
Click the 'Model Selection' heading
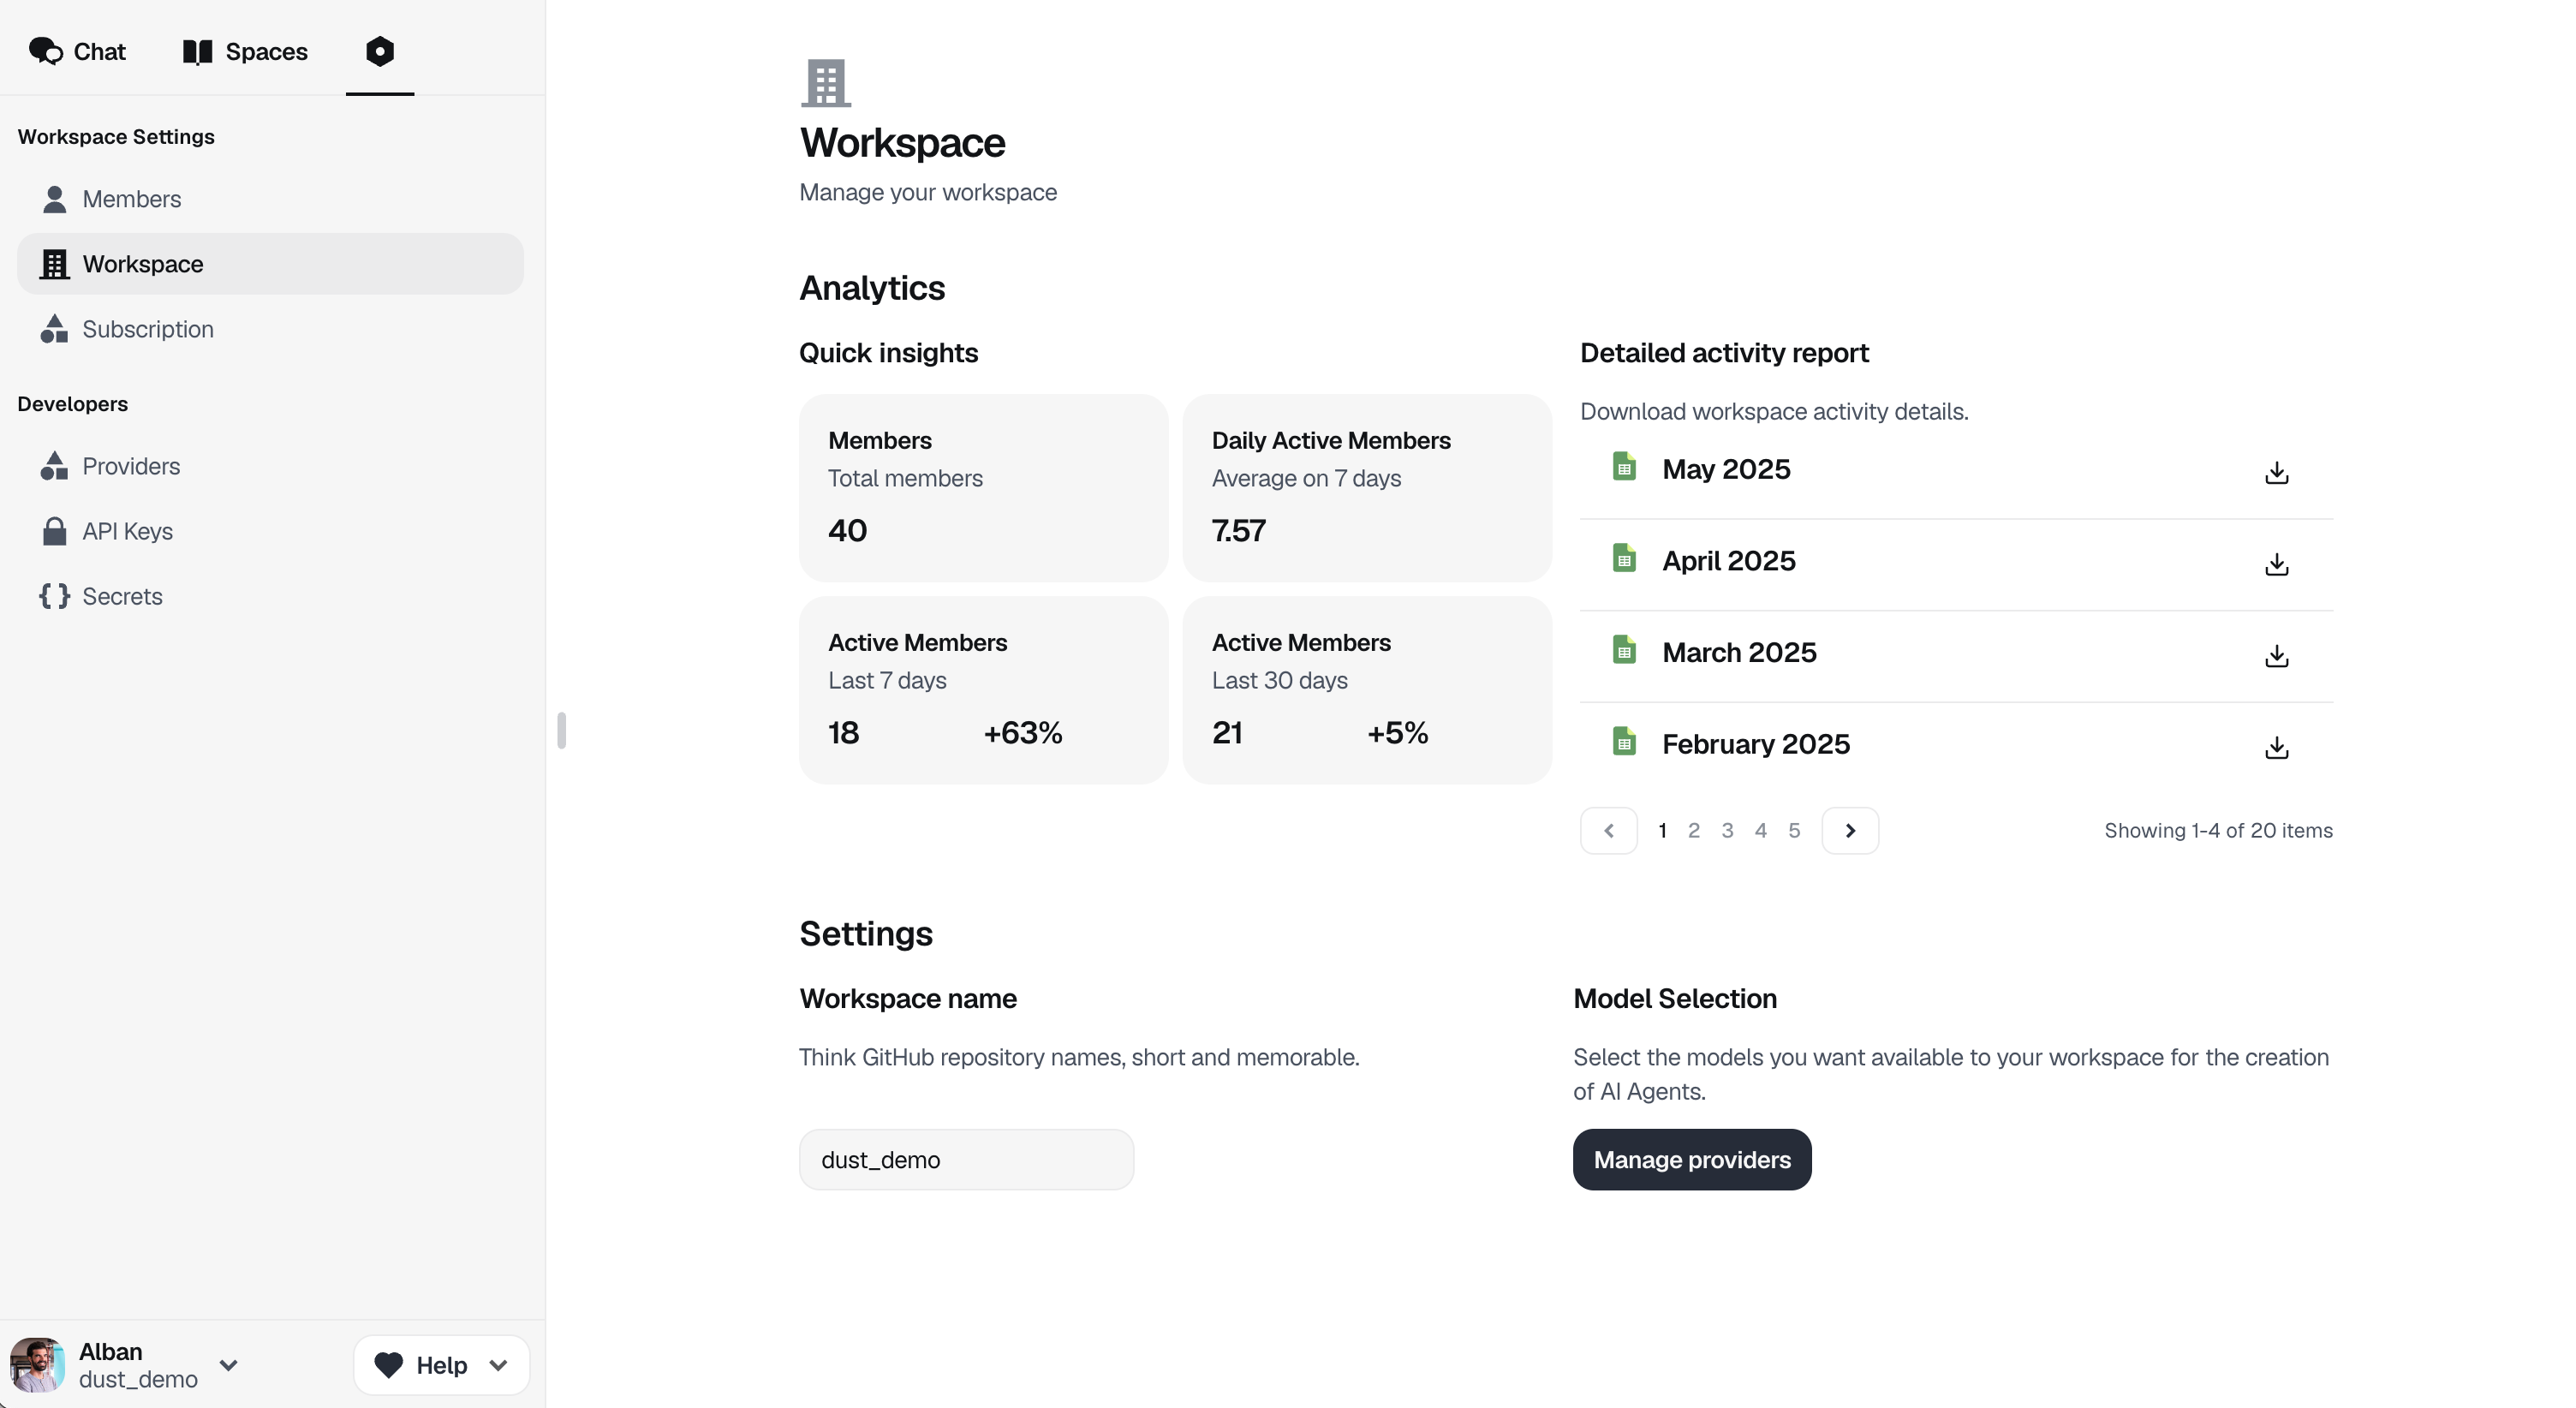(x=1675, y=999)
